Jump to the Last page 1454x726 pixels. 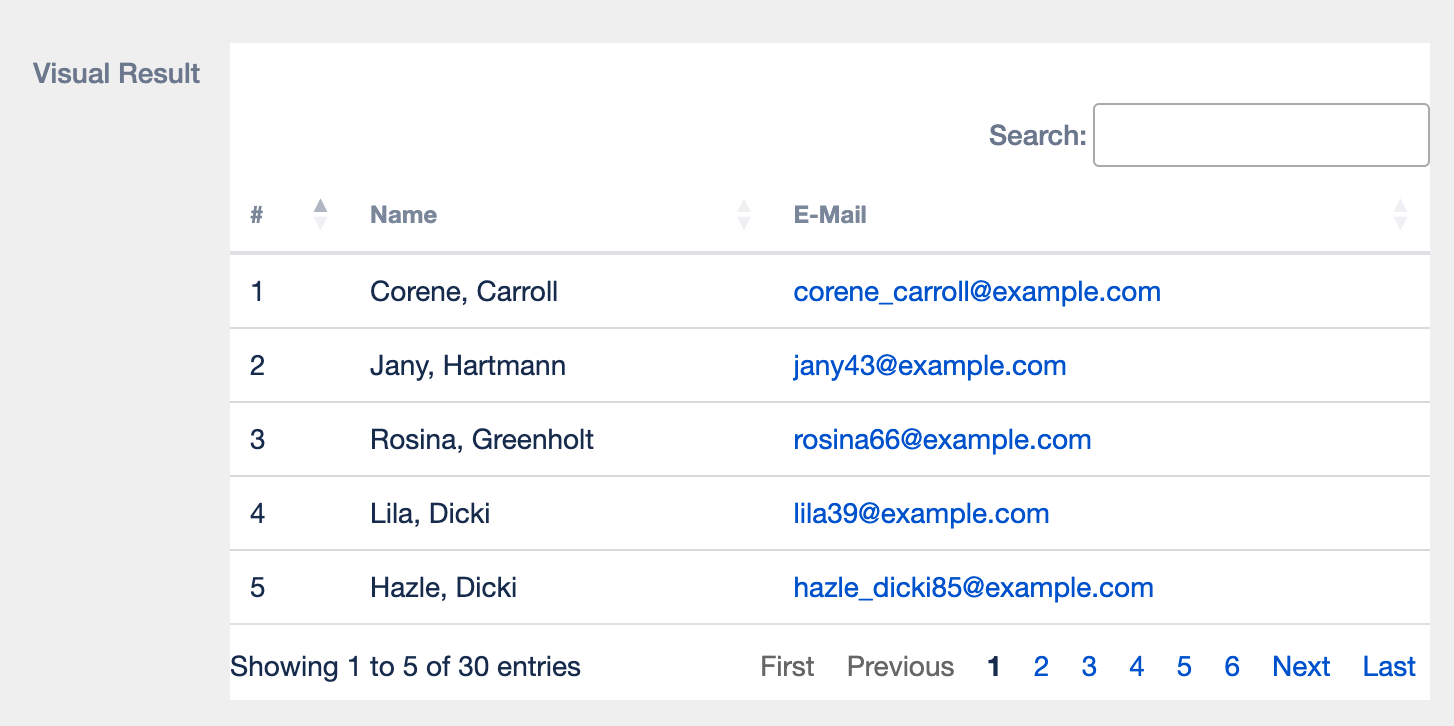tap(1389, 667)
